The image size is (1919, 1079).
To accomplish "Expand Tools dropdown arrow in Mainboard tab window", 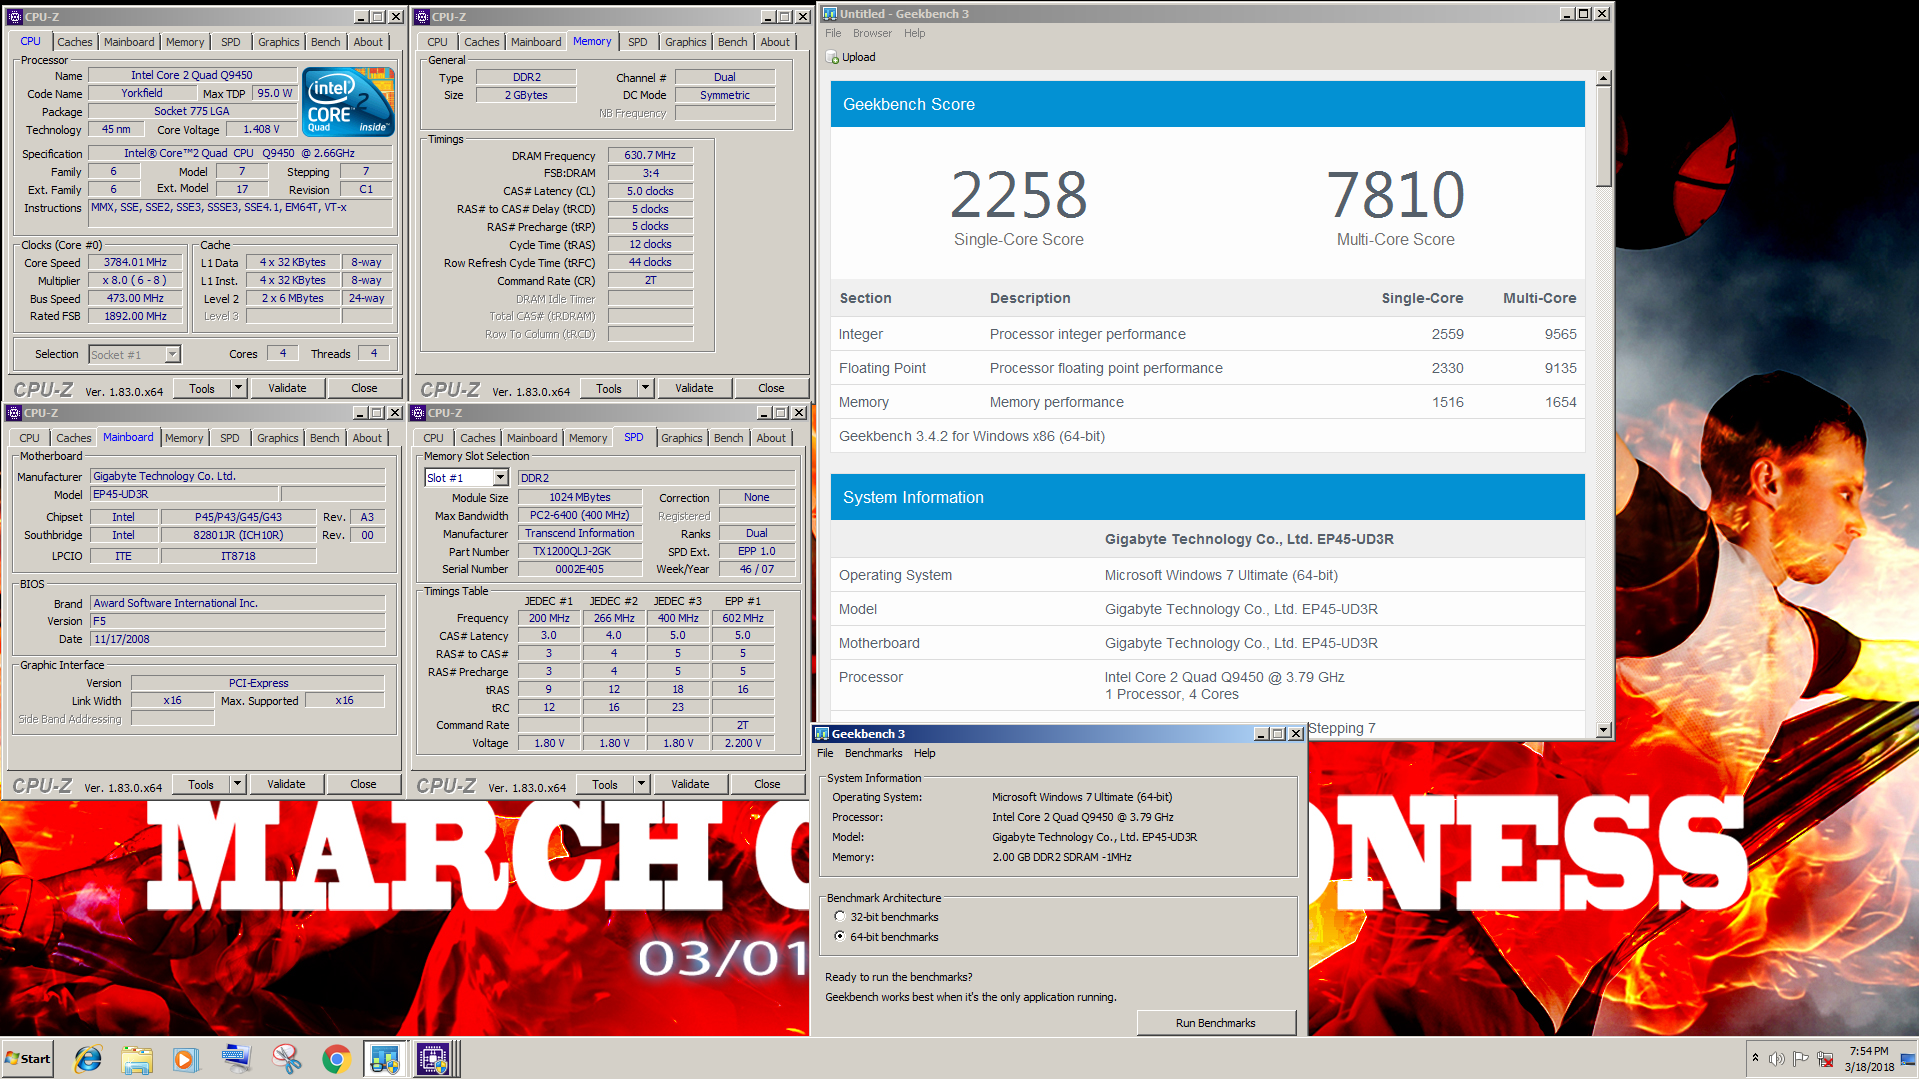I will click(237, 784).
